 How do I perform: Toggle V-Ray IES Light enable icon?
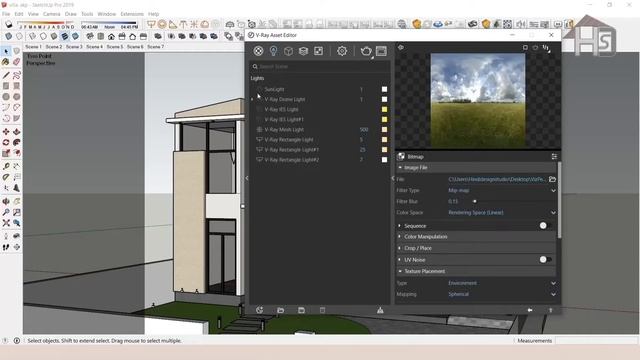click(x=259, y=109)
